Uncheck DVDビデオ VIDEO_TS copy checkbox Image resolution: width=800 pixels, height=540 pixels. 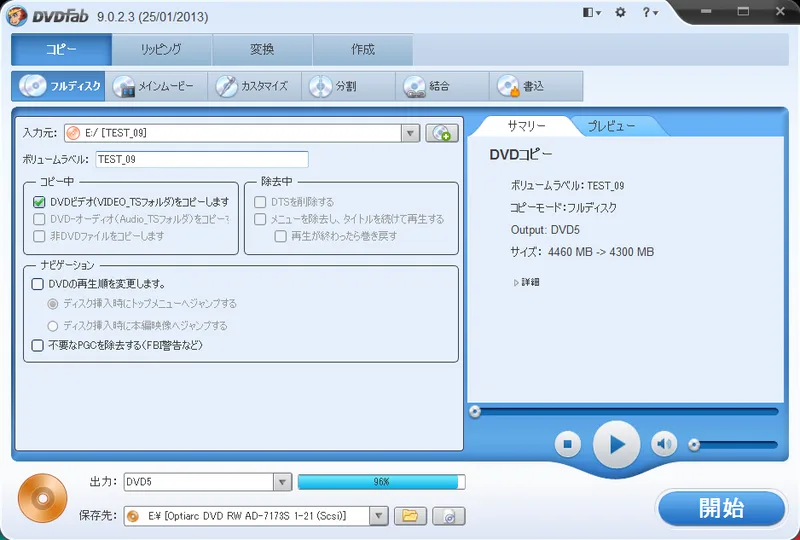point(39,202)
